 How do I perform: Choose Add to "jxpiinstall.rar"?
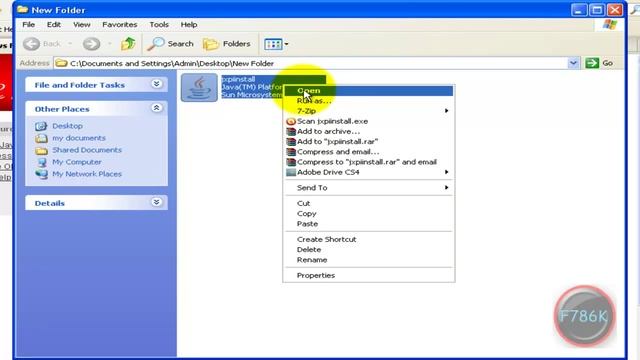[x=369, y=142]
